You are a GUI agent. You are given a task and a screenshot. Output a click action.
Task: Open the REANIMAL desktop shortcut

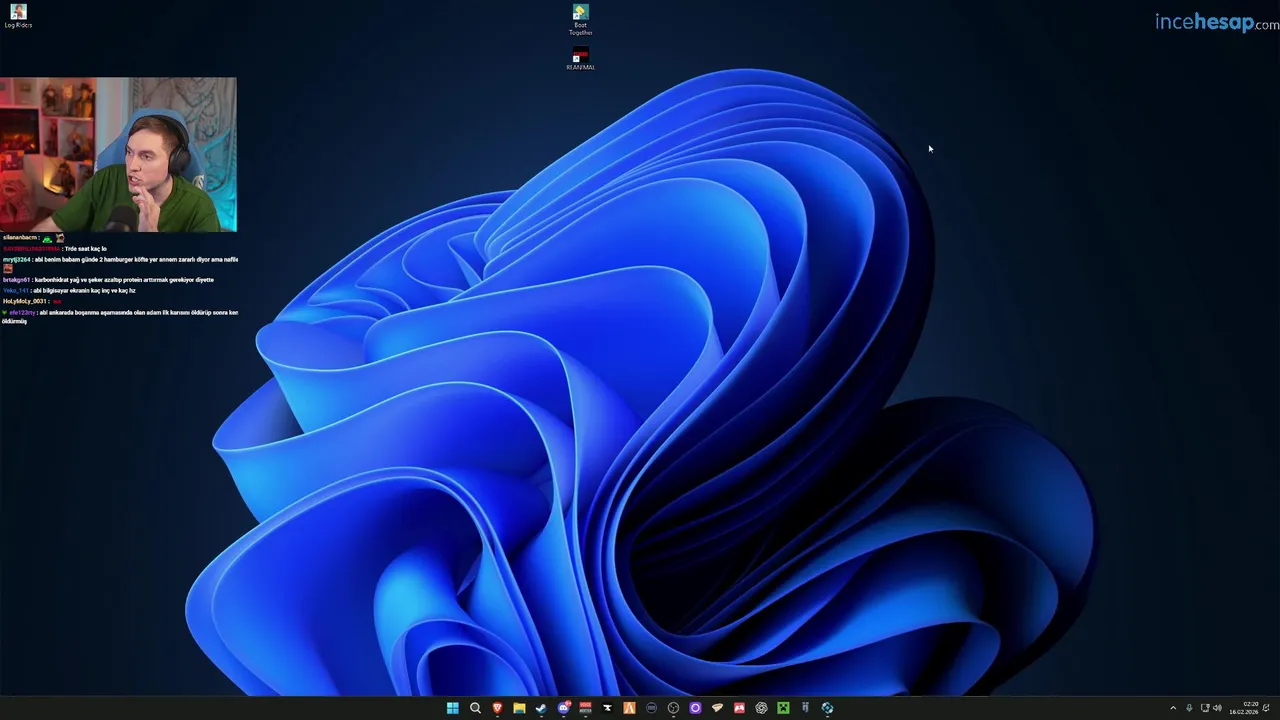click(x=580, y=58)
